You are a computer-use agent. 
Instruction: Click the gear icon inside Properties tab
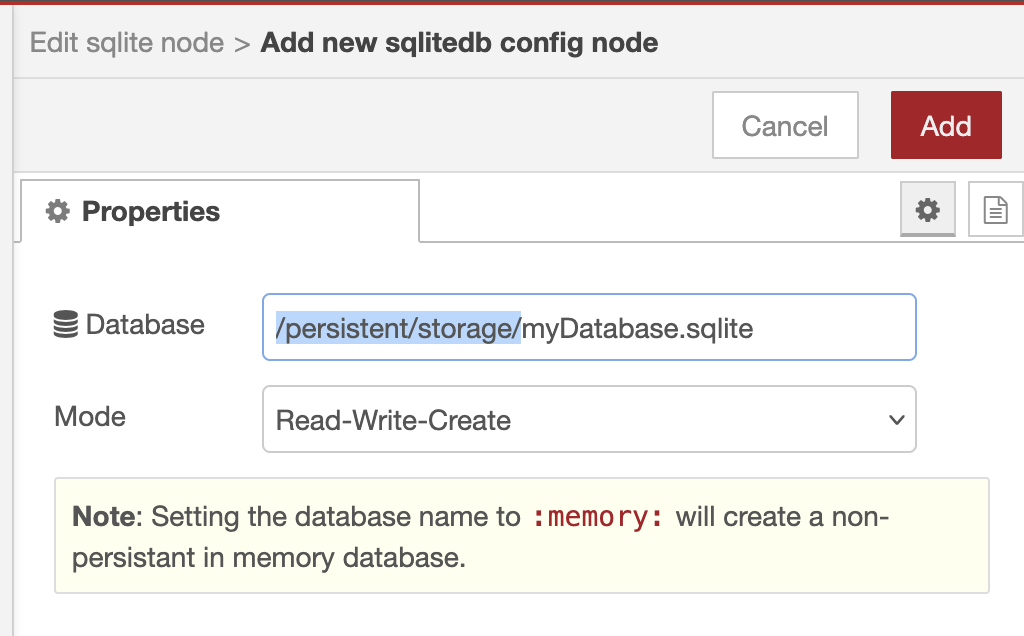coord(58,212)
